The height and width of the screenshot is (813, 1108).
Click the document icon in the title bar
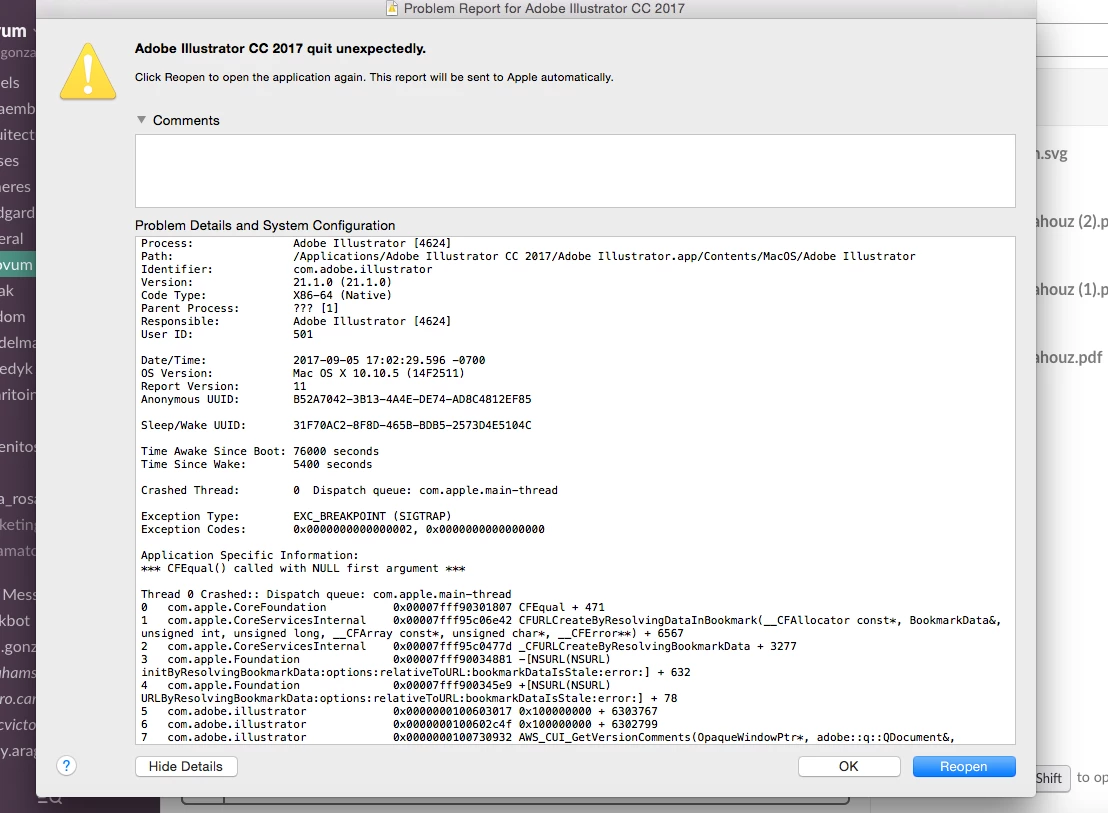391,8
